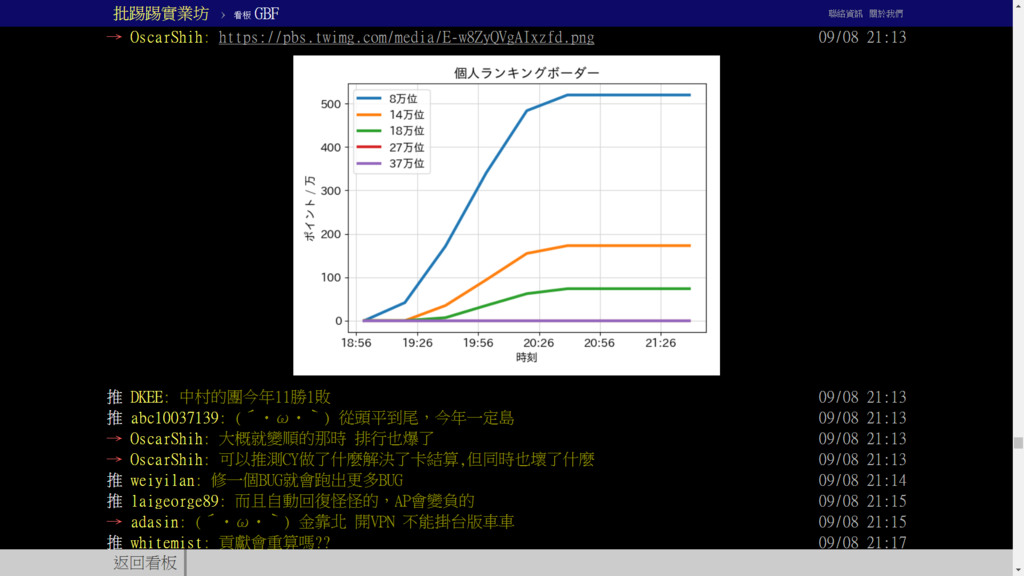Screen dimensions: 1024x576
Task: Click the 19:56 x-axis tick label
Action: 478,343
